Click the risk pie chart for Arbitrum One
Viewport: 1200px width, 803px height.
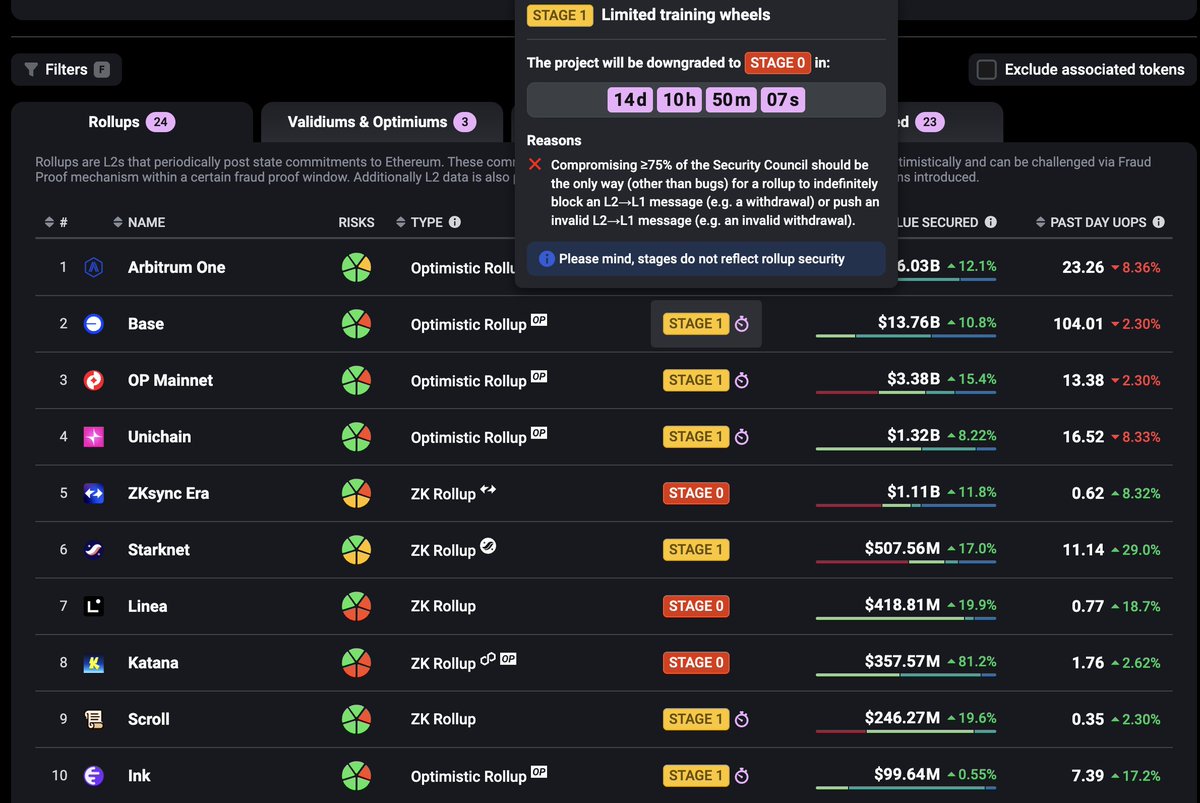356,267
